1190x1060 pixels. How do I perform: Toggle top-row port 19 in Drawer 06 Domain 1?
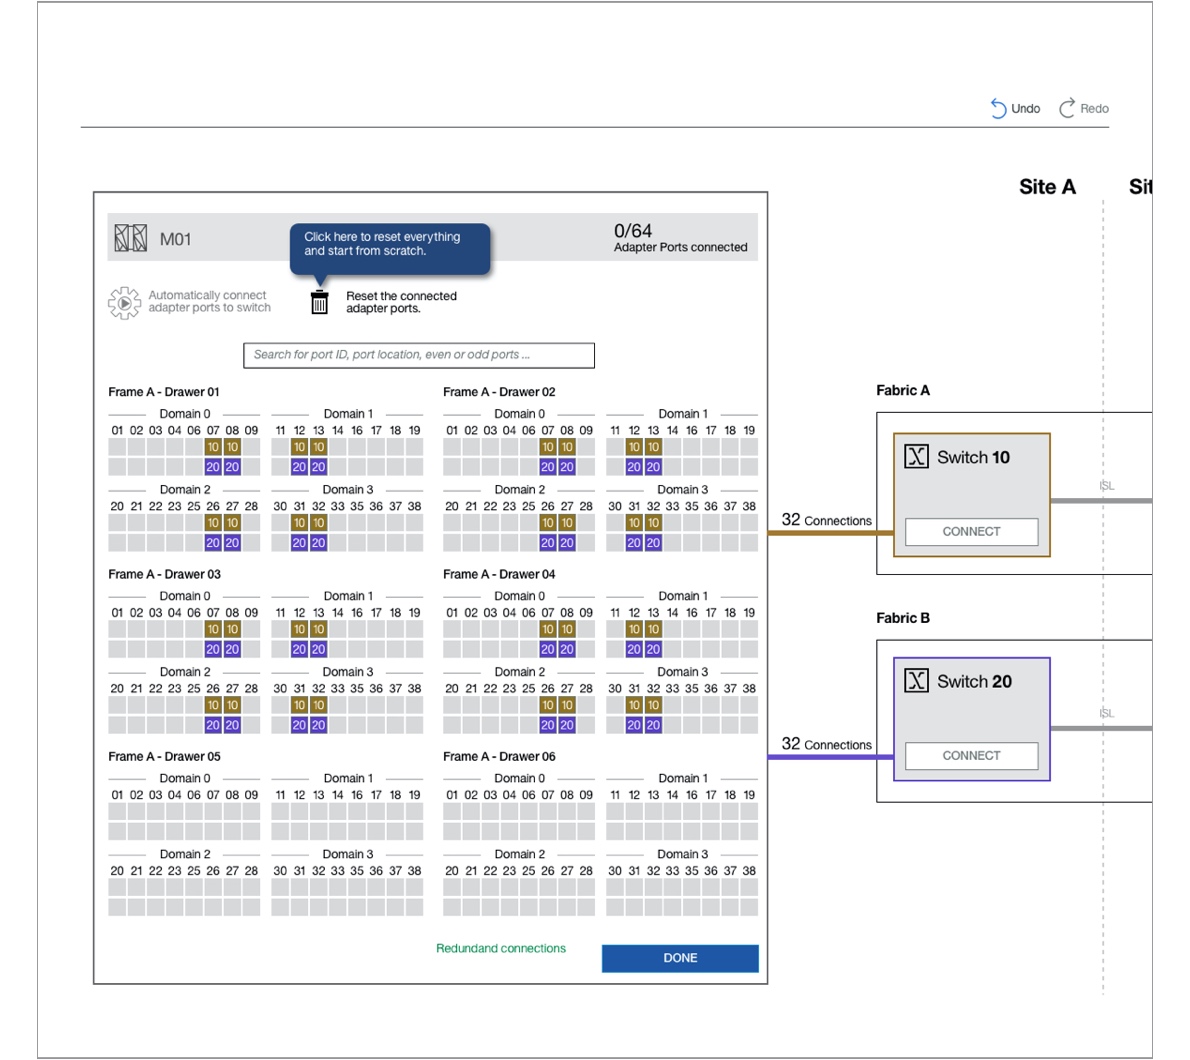[749, 812]
